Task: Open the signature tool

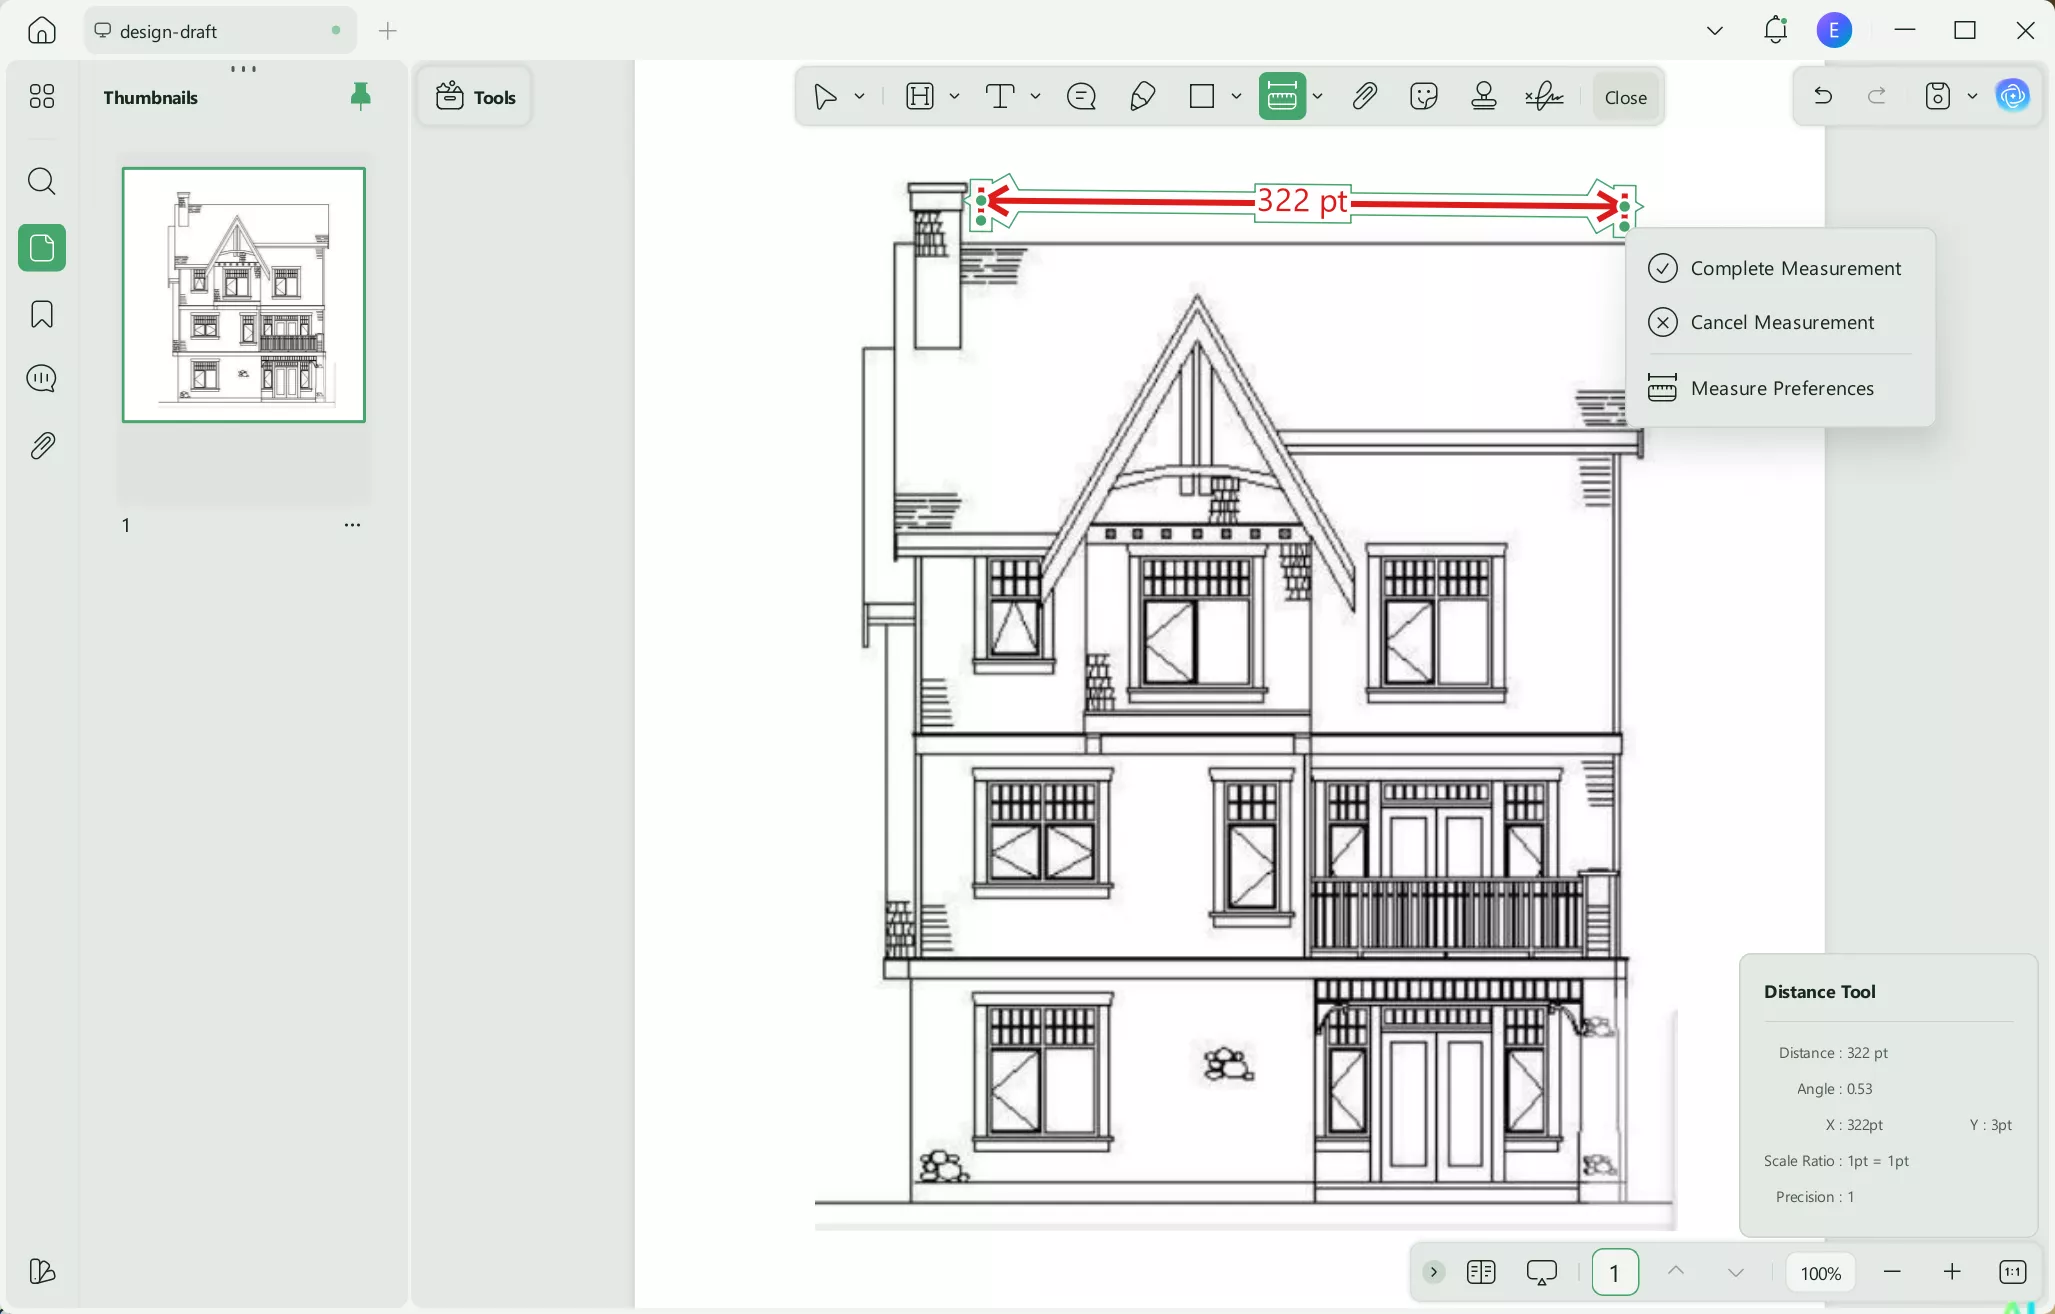Action: pyautogui.click(x=1545, y=96)
